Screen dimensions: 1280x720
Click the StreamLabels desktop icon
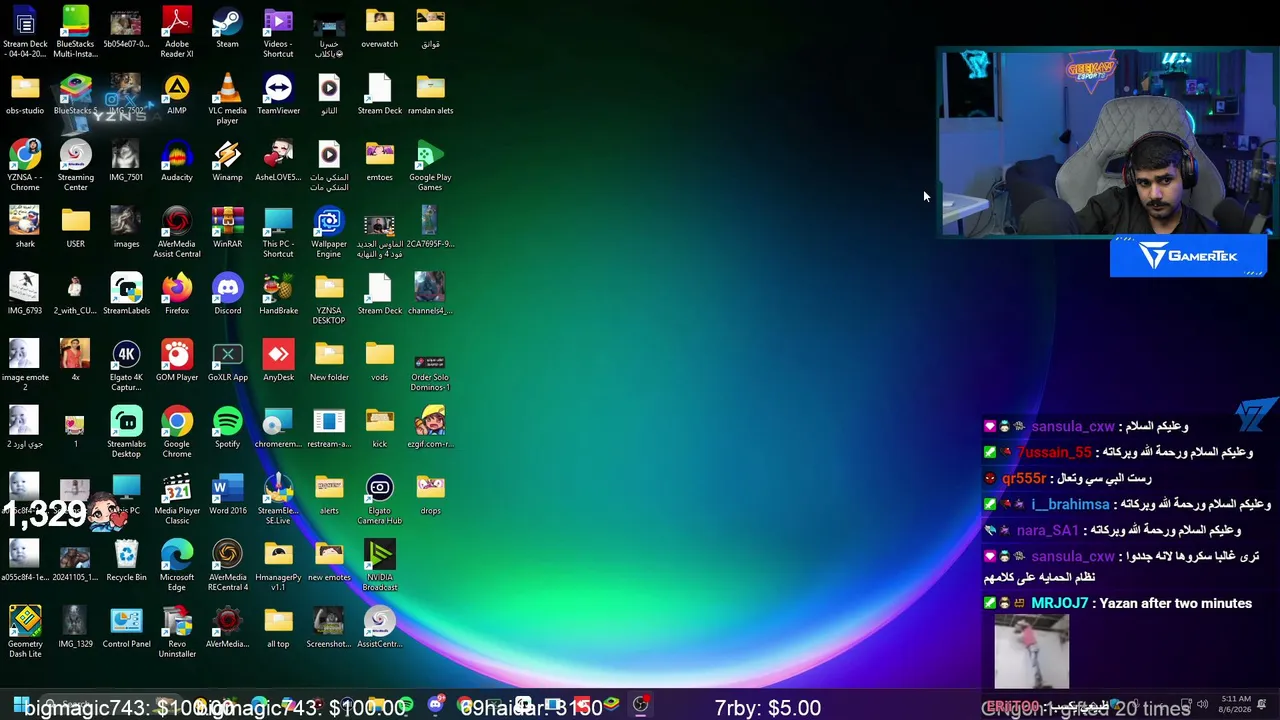coord(126,294)
